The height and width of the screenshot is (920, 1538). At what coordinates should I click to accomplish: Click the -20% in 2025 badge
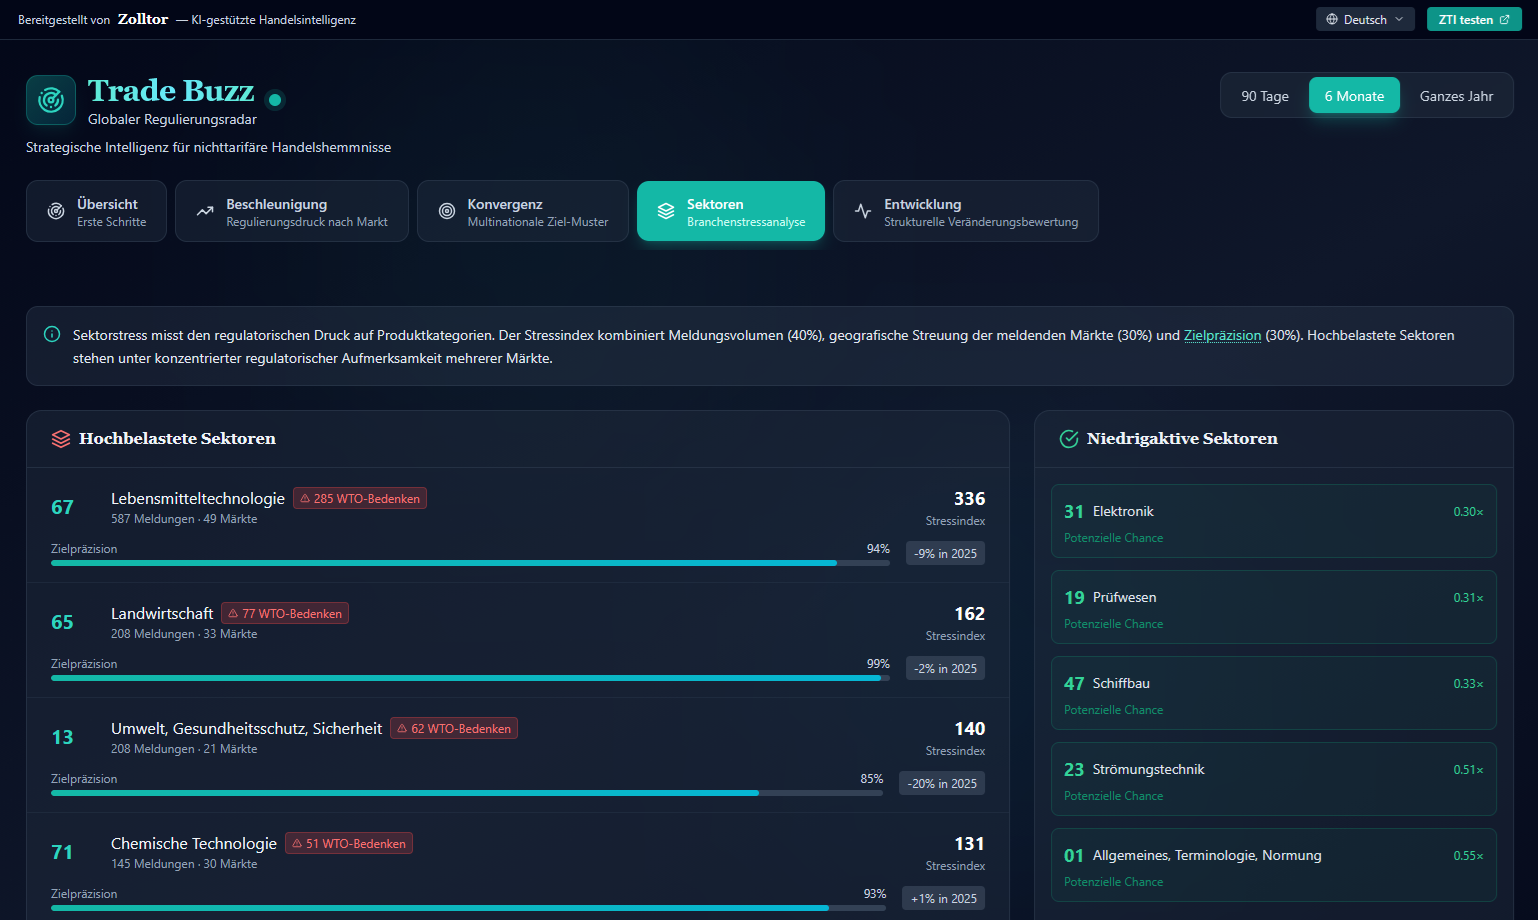941,783
